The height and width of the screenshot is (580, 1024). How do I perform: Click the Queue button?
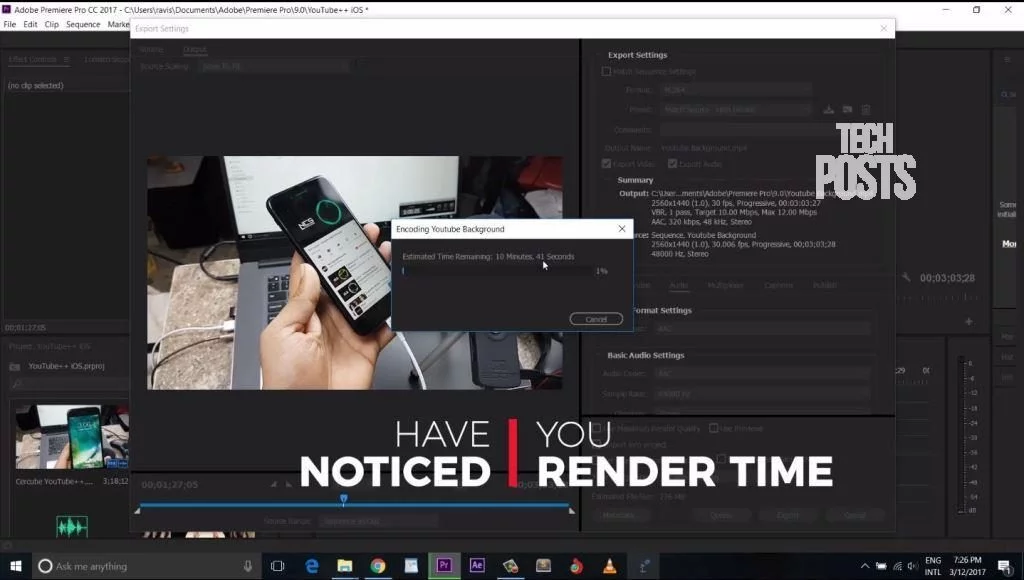point(721,515)
